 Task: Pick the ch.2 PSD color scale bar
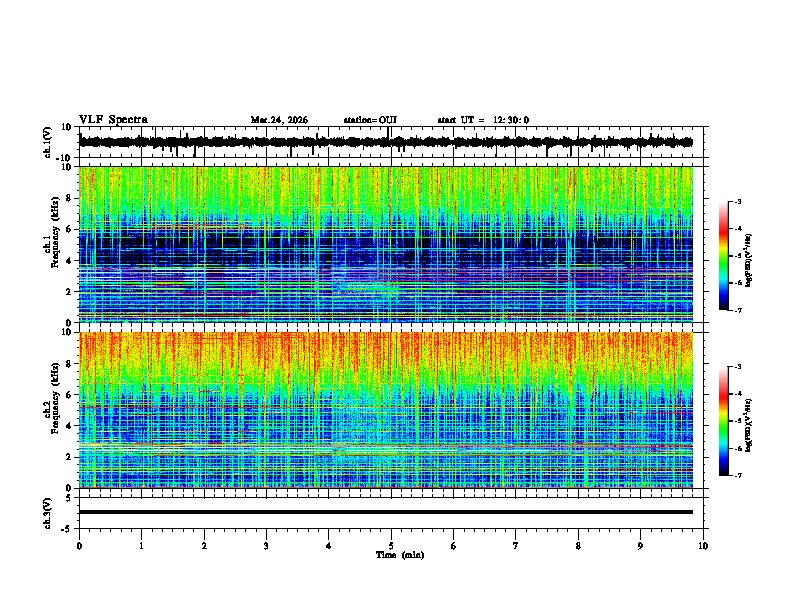tap(724, 421)
